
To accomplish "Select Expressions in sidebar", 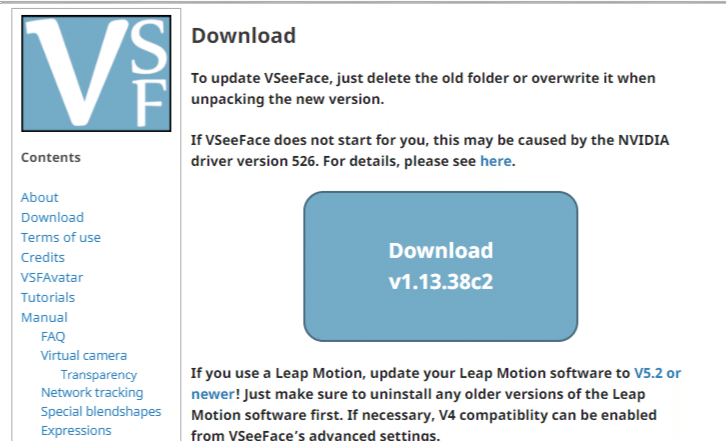I will pyautogui.click(x=76, y=430).
